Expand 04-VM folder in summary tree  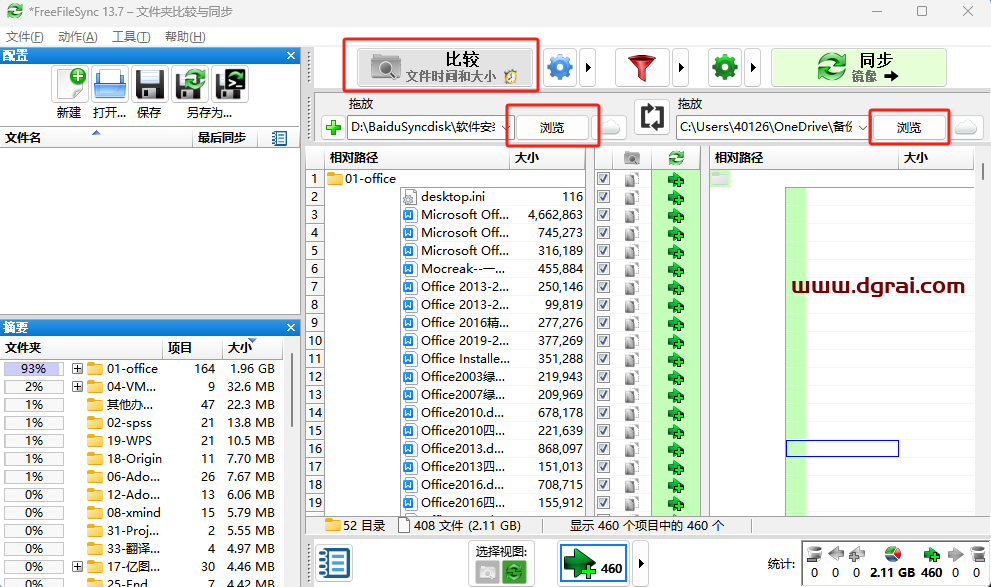[x=77, y=386]
